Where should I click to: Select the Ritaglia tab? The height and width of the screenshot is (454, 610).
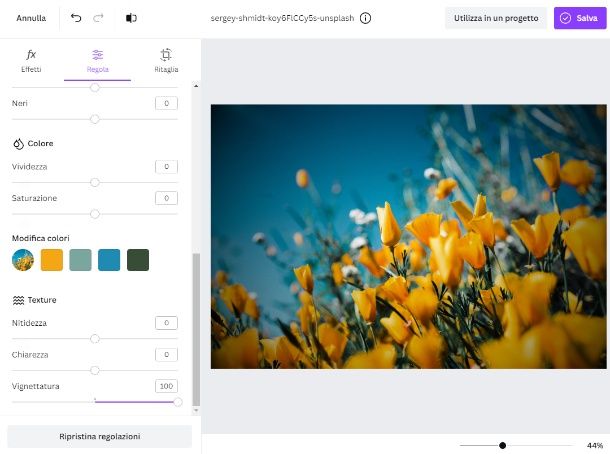coord(166,61)
